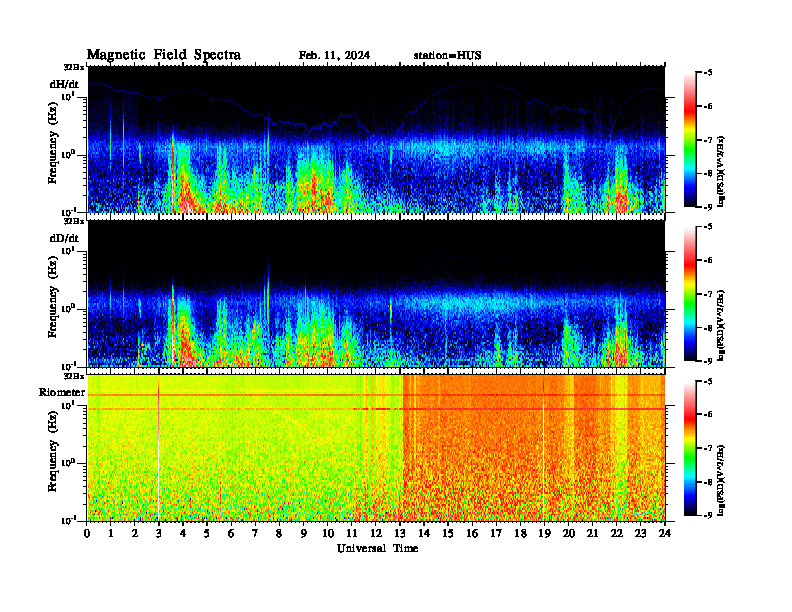Click the "-9" tick on dH/dt color bar
The height and width of the screenshot is (612, 792).
coord(708,207)
